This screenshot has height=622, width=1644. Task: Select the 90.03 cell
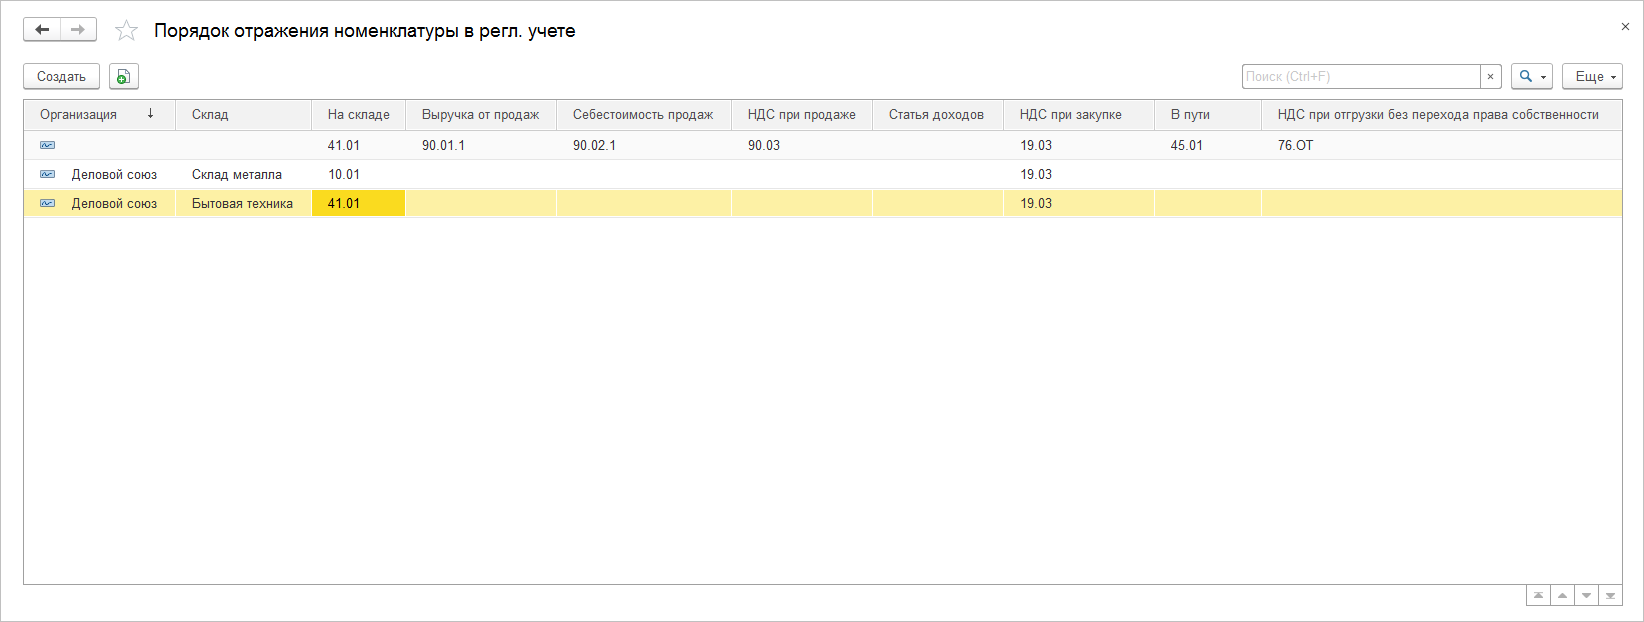point(801,145)
